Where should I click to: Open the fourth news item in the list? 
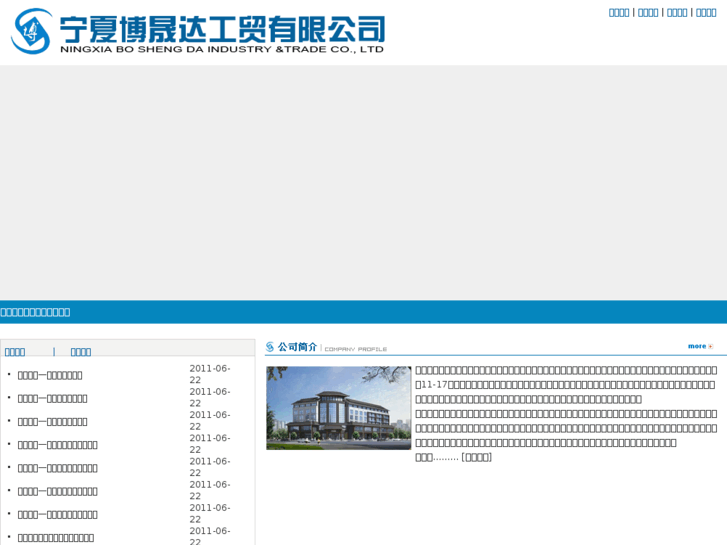click(57, 445)
